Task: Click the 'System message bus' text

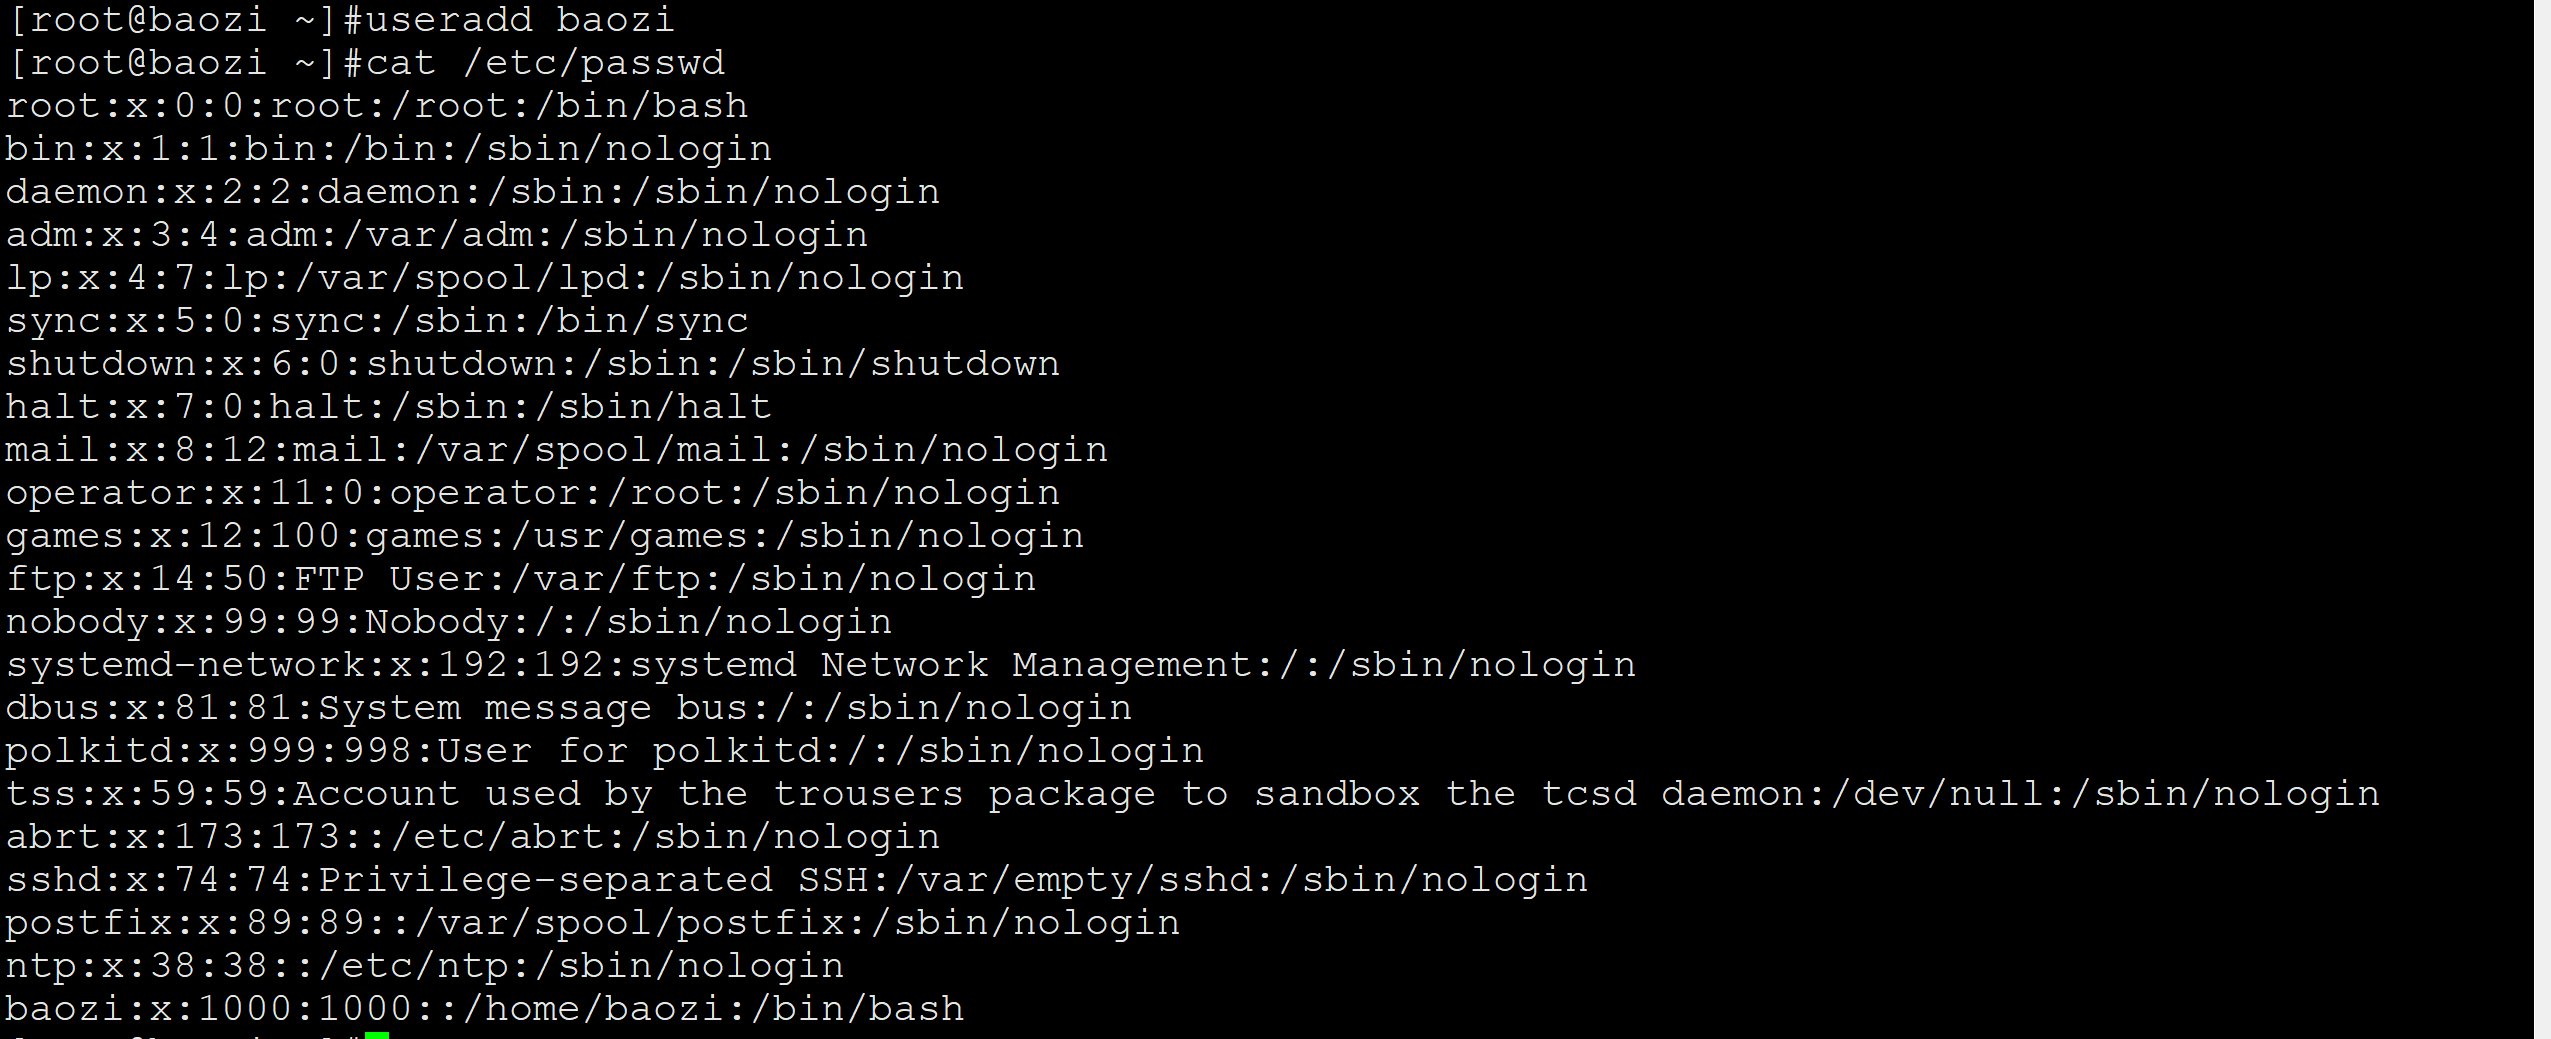Action: pos(533,707)
